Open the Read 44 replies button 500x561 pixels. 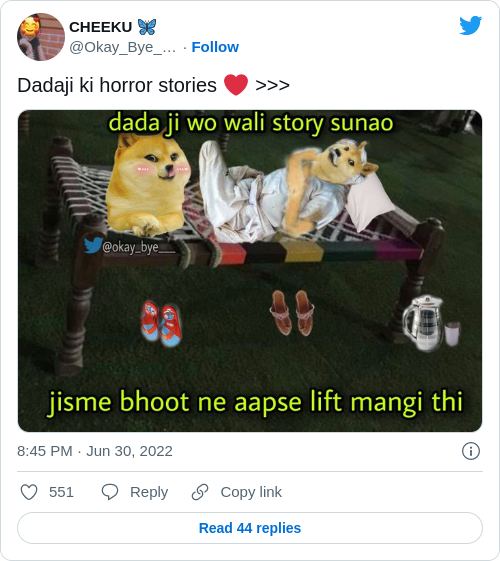click(250, 528)
